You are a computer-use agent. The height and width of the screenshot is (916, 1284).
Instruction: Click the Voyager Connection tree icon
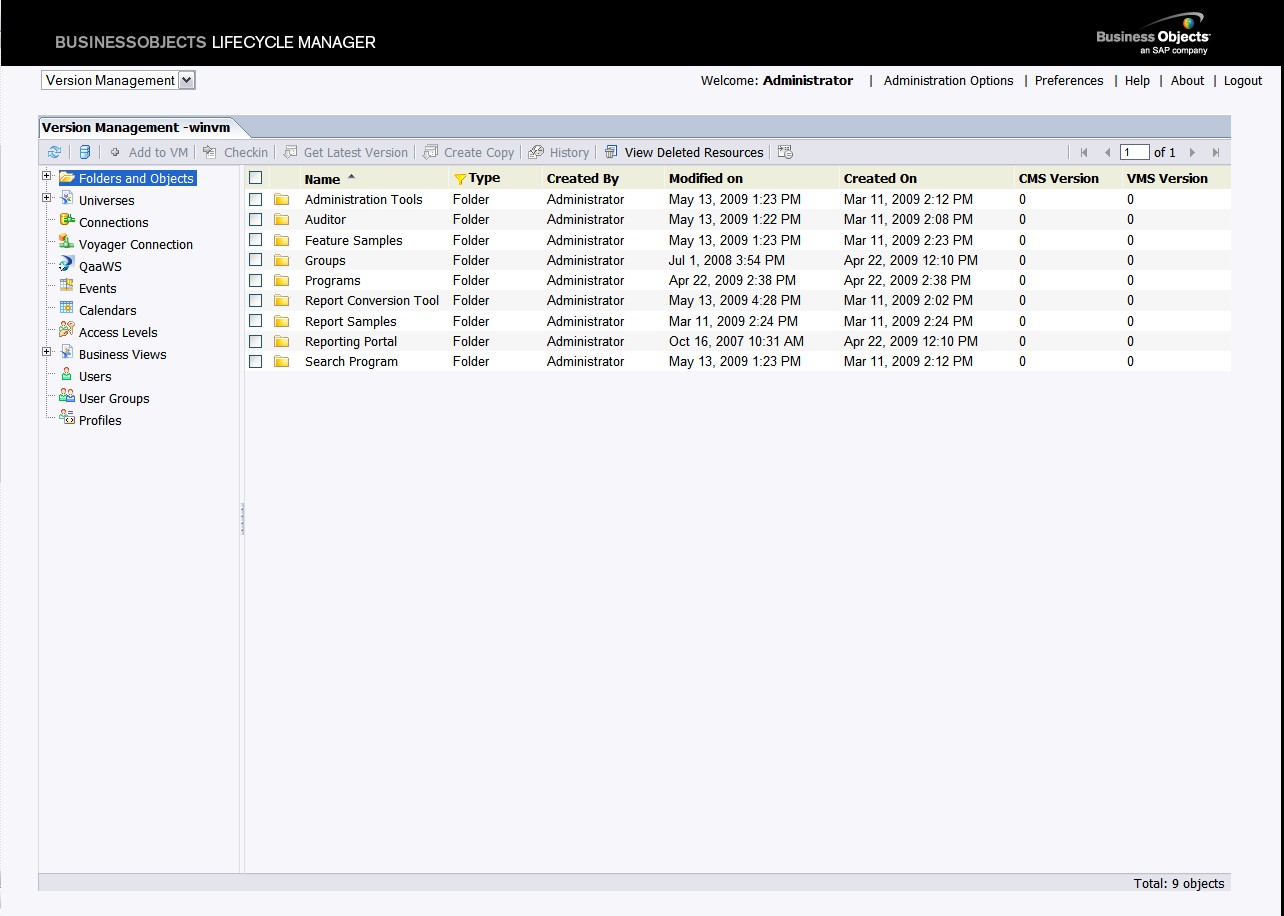66,243
